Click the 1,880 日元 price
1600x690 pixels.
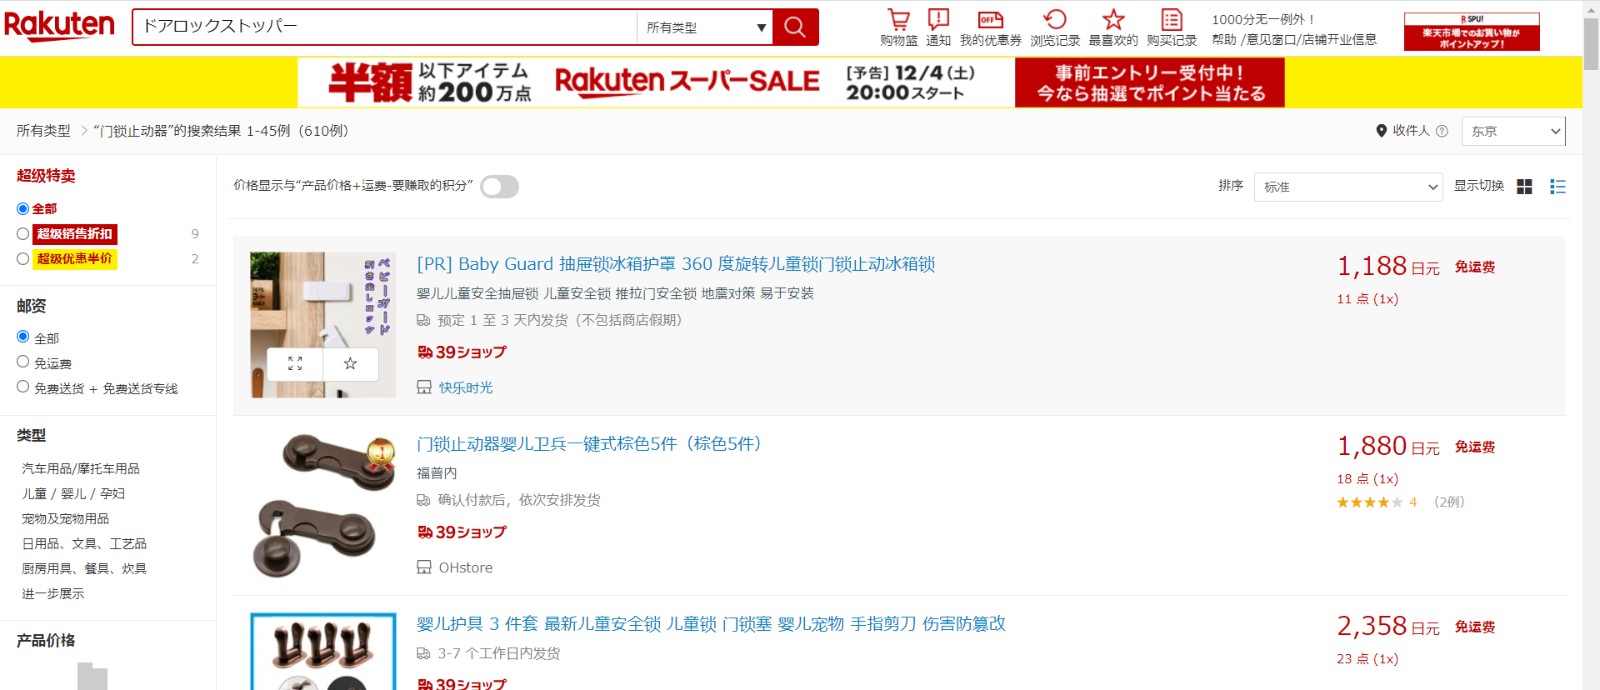(1388, 446)
